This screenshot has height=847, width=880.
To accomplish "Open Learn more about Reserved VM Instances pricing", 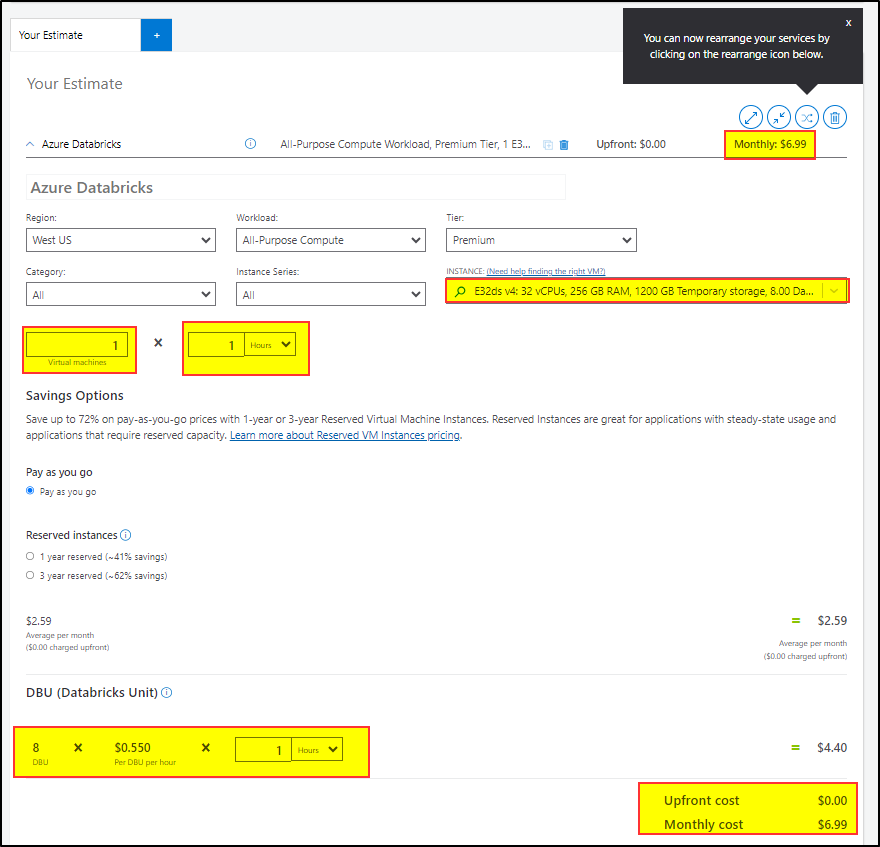I will click(345, 435).
